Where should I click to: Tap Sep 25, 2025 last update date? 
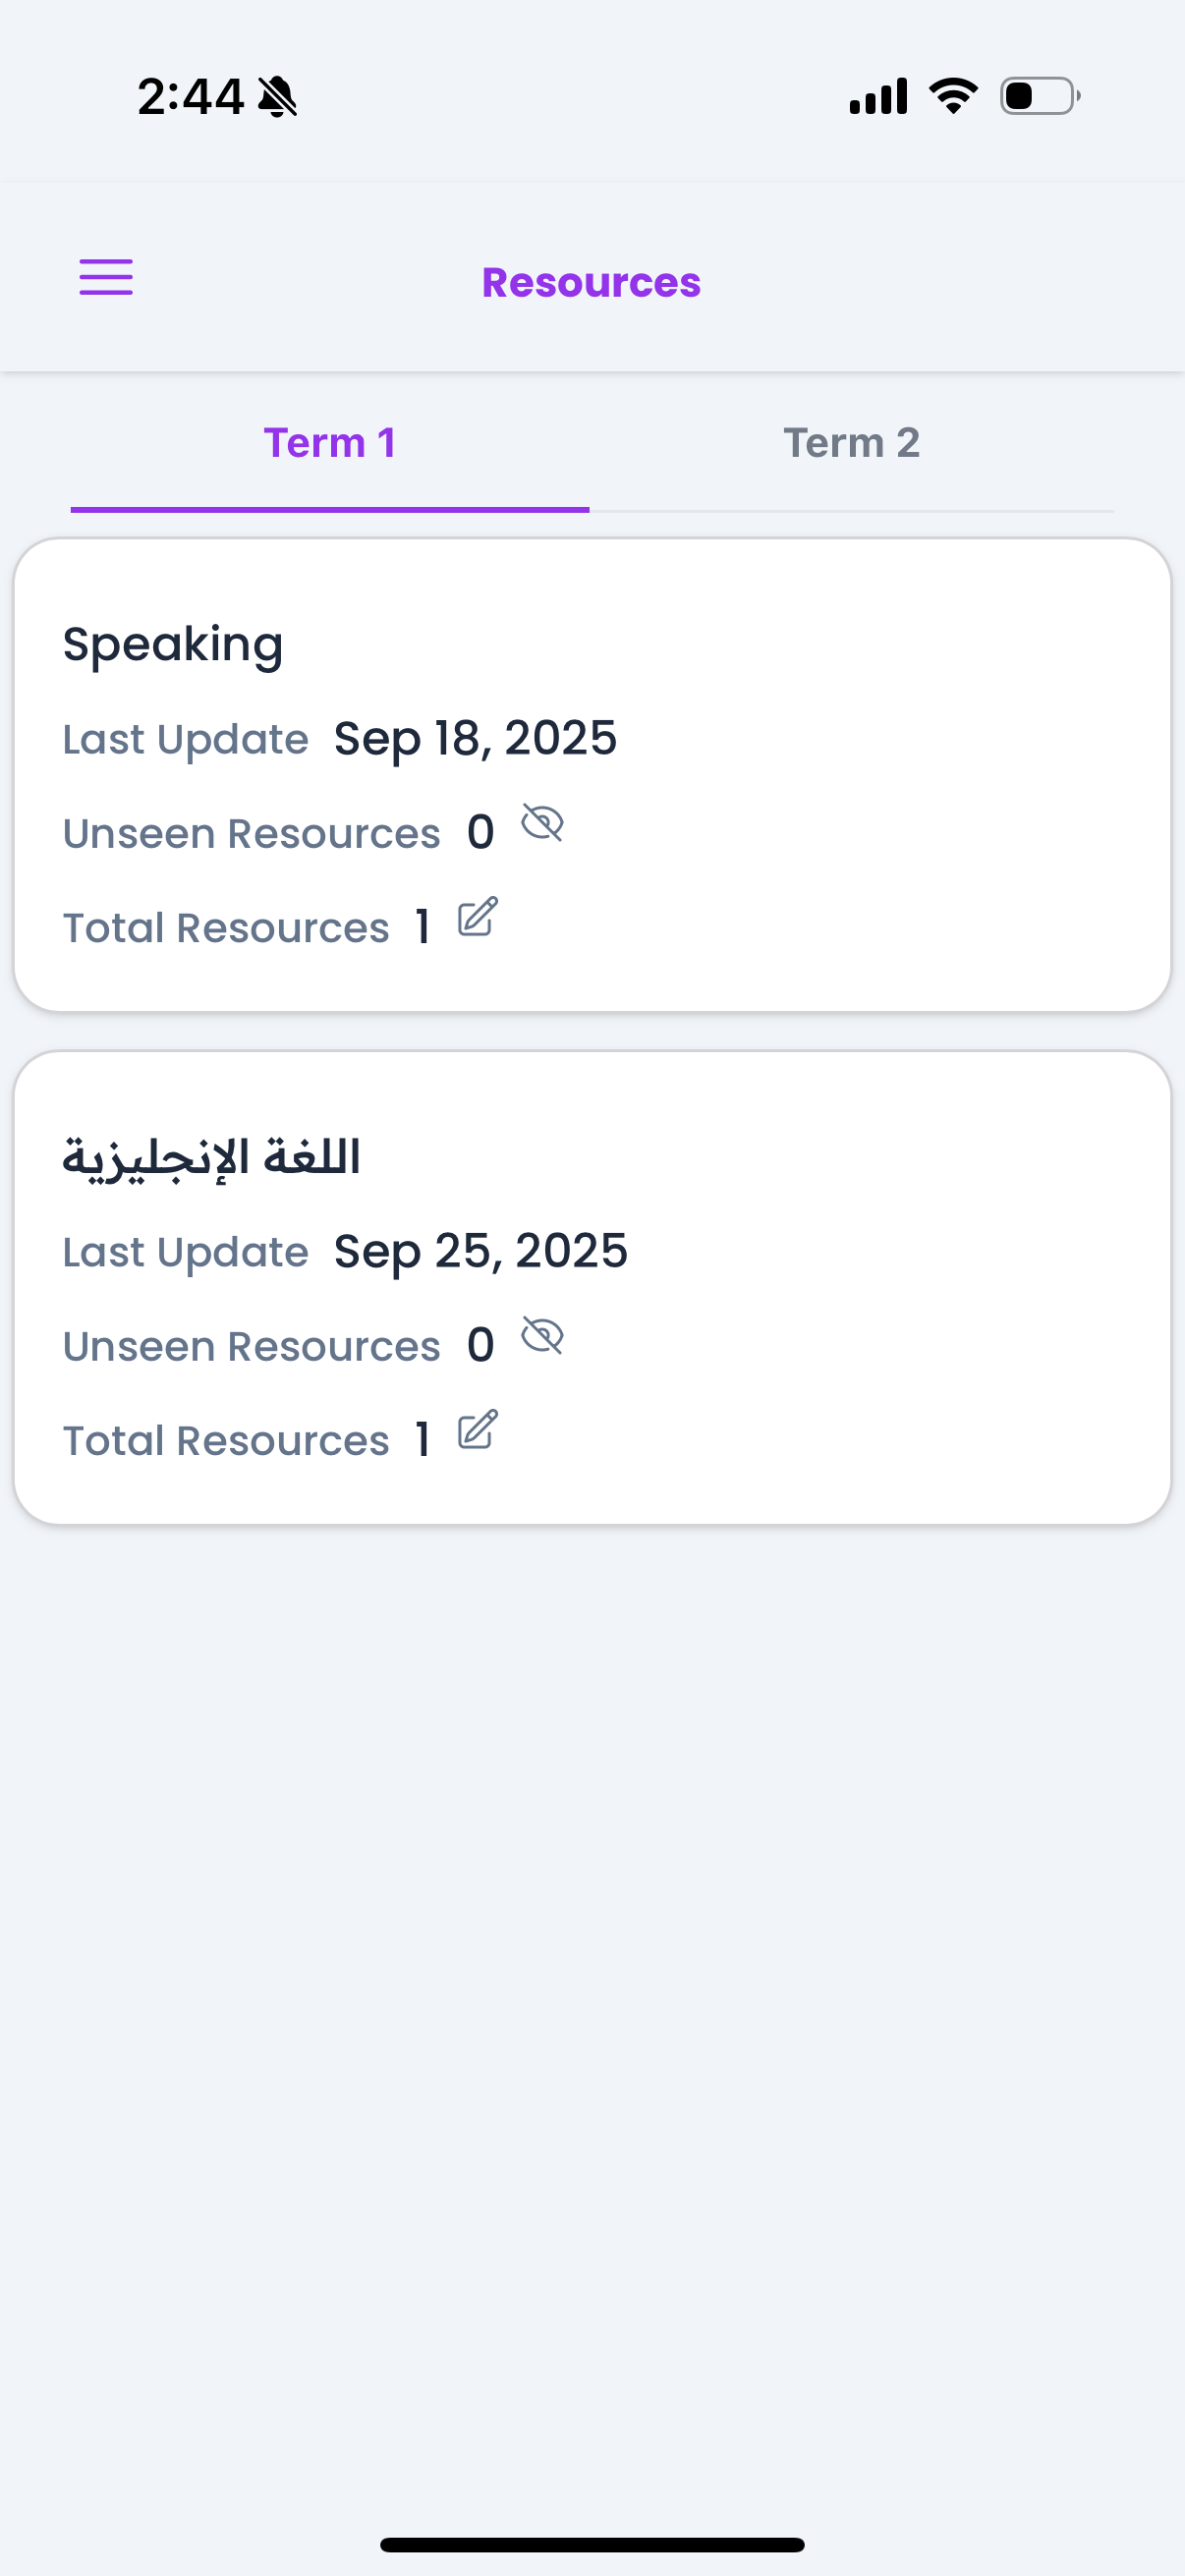tap(480, 1252)
